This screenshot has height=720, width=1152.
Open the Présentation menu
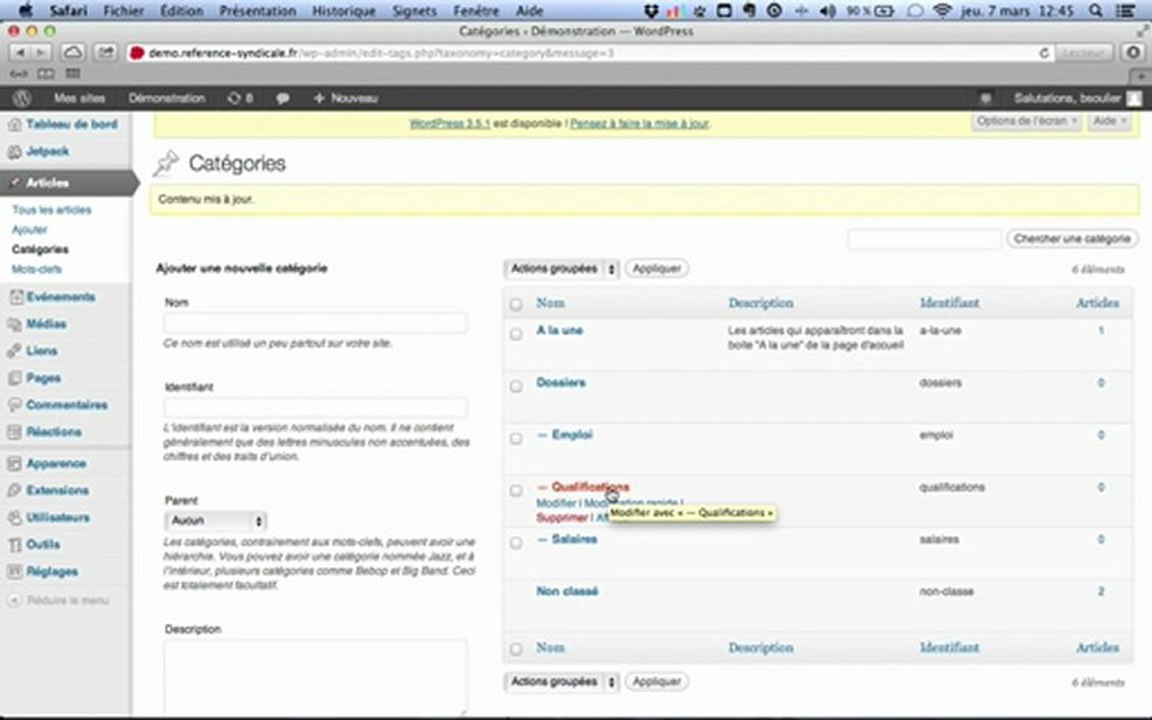click(257, 11)
